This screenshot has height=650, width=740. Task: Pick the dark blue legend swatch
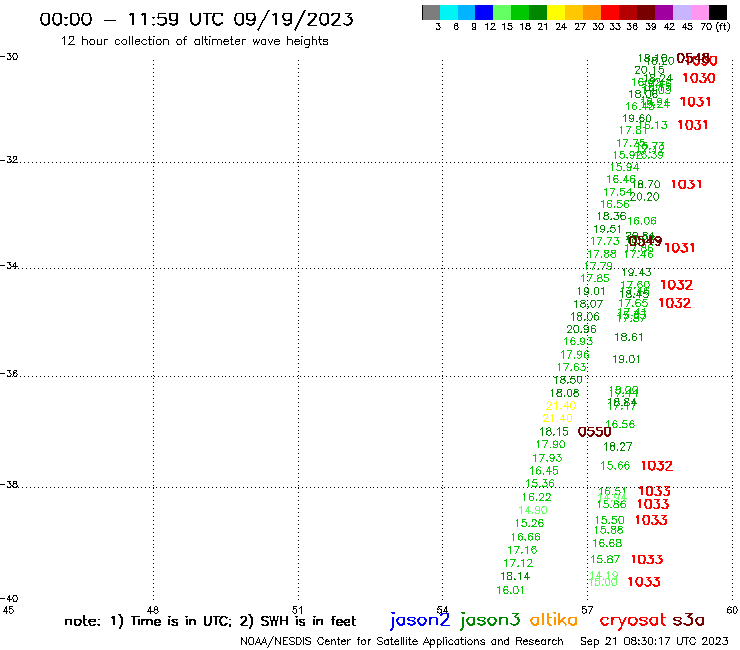point(484,12)
